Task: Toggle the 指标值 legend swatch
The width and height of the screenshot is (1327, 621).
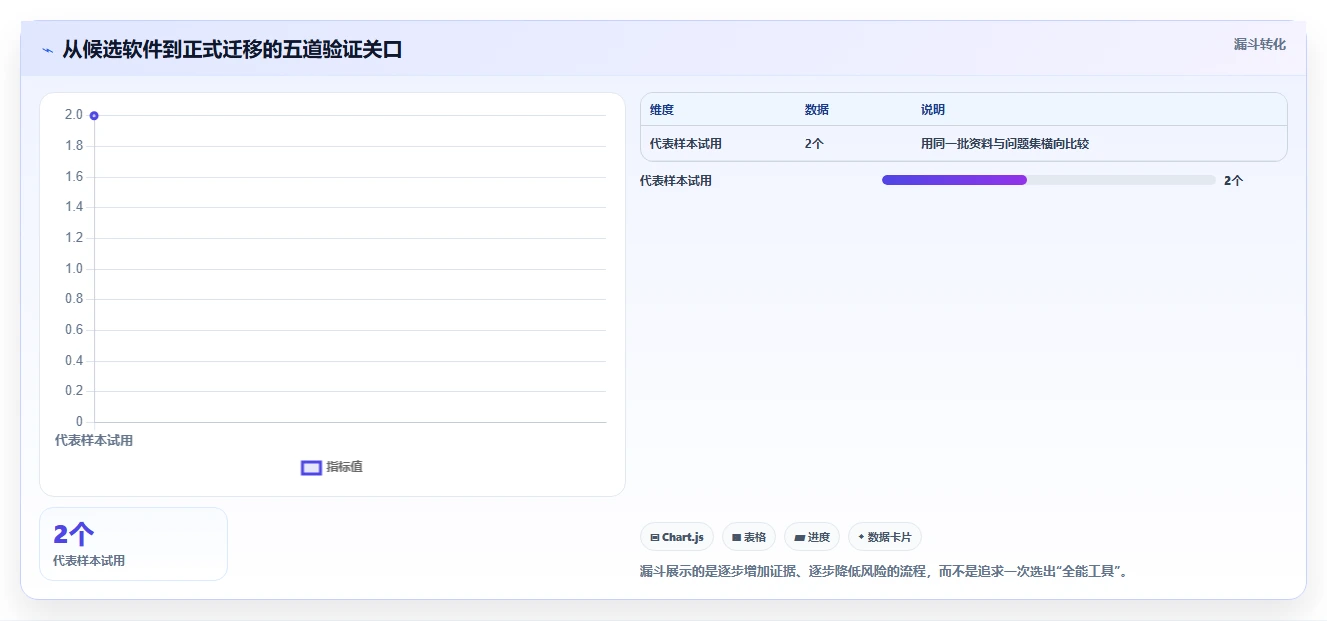Action: pyautogui.click(x=311, y=467)
